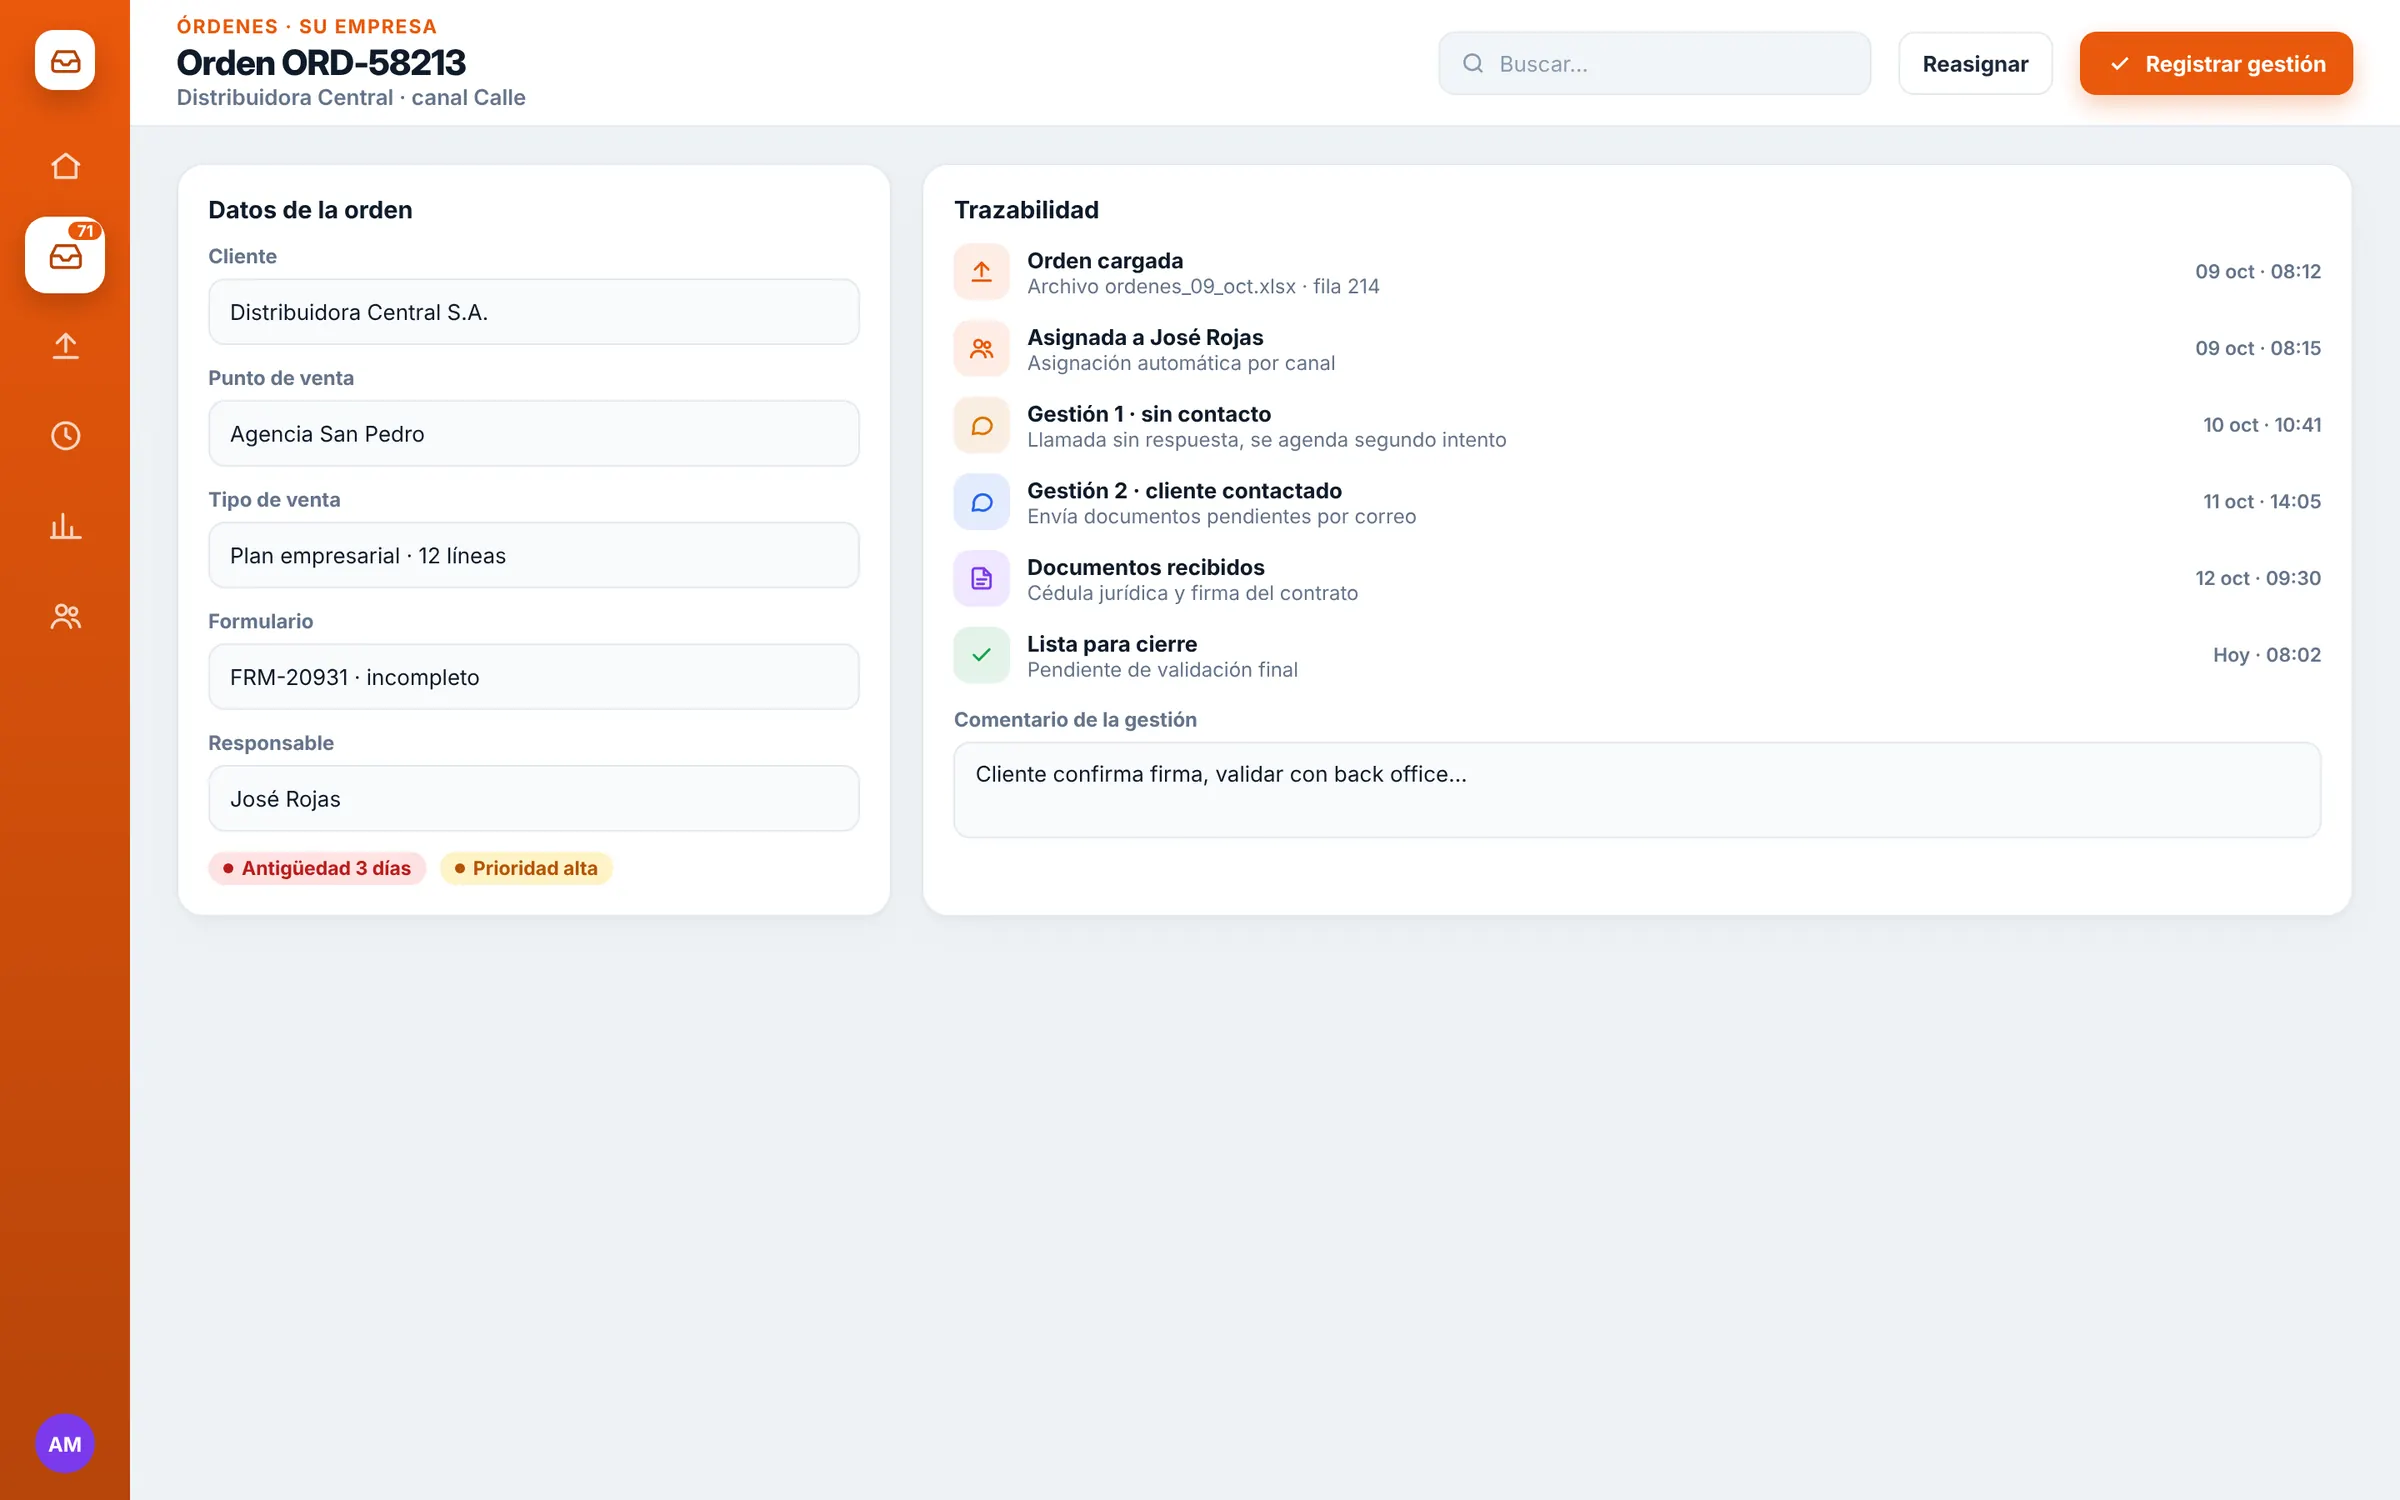The height and width of the screenshot is (1500, 2400).
Task: Click the timestamp 09 oct · 08:12
Action: pyautogui.click(x=2258, y=272)
